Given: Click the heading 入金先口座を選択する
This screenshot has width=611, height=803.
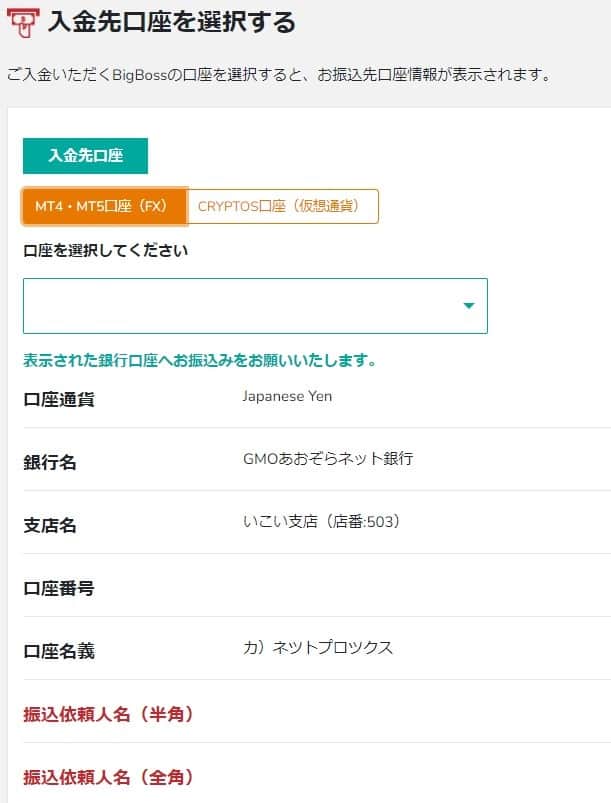Looking at the screenshot, I should (172, 23).
